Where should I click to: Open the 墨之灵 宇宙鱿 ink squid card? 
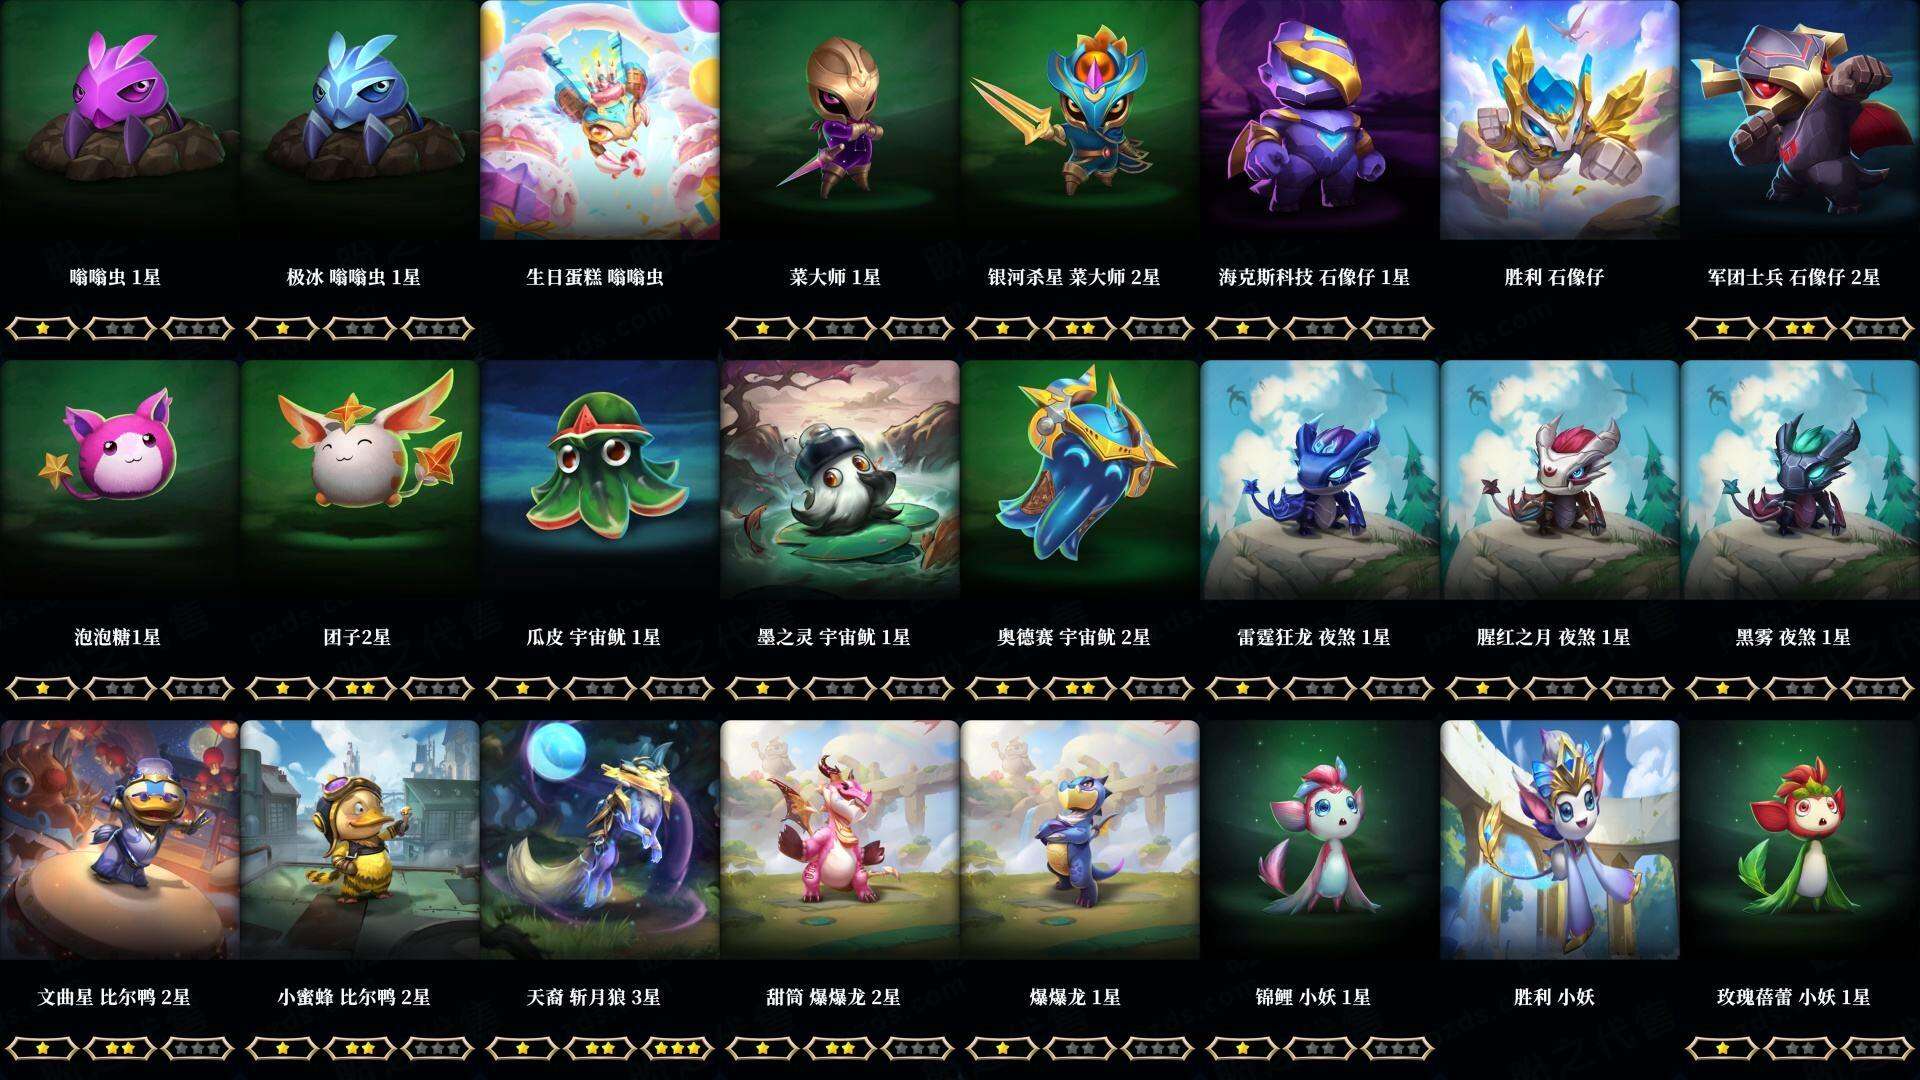[x=840, y=480]
